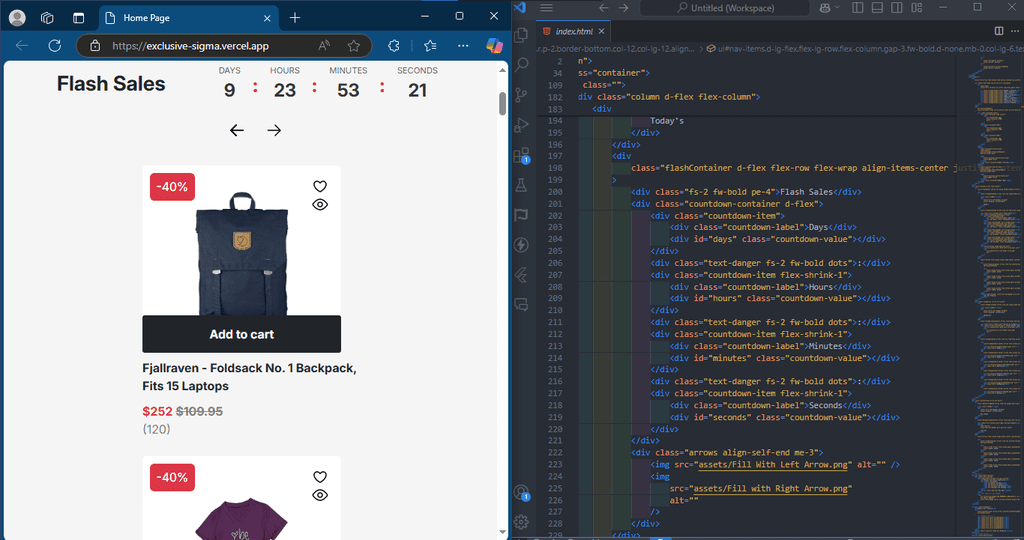Open the Run and Debug view
The image size is (1024, 540).
click(521, 125)
